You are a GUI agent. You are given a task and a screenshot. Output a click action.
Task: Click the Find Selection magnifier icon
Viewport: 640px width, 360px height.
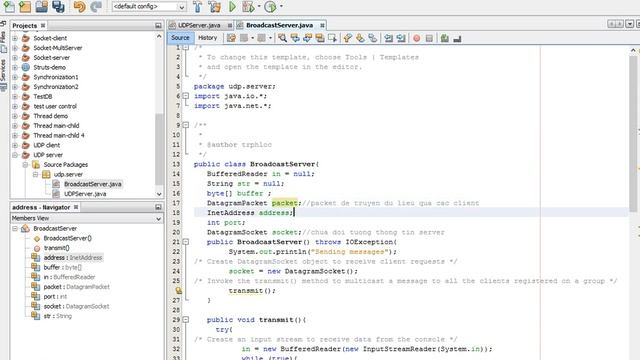(x=282, y=38)
